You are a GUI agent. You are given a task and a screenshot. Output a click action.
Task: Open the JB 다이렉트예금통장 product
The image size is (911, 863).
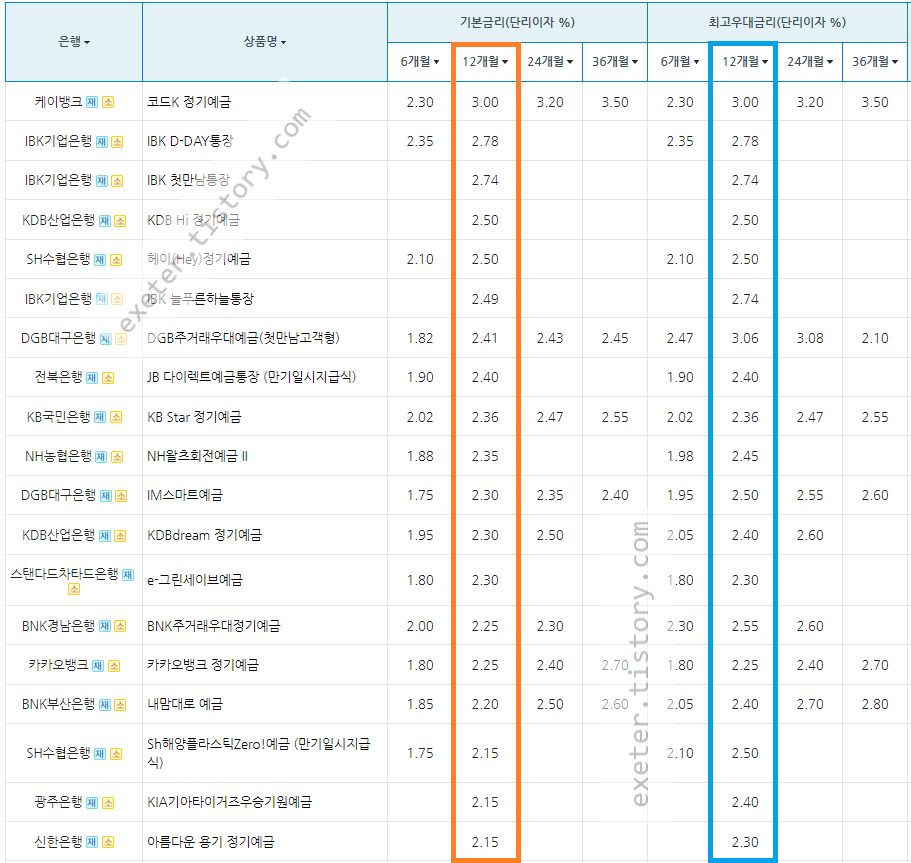click(x=252, y=377)
